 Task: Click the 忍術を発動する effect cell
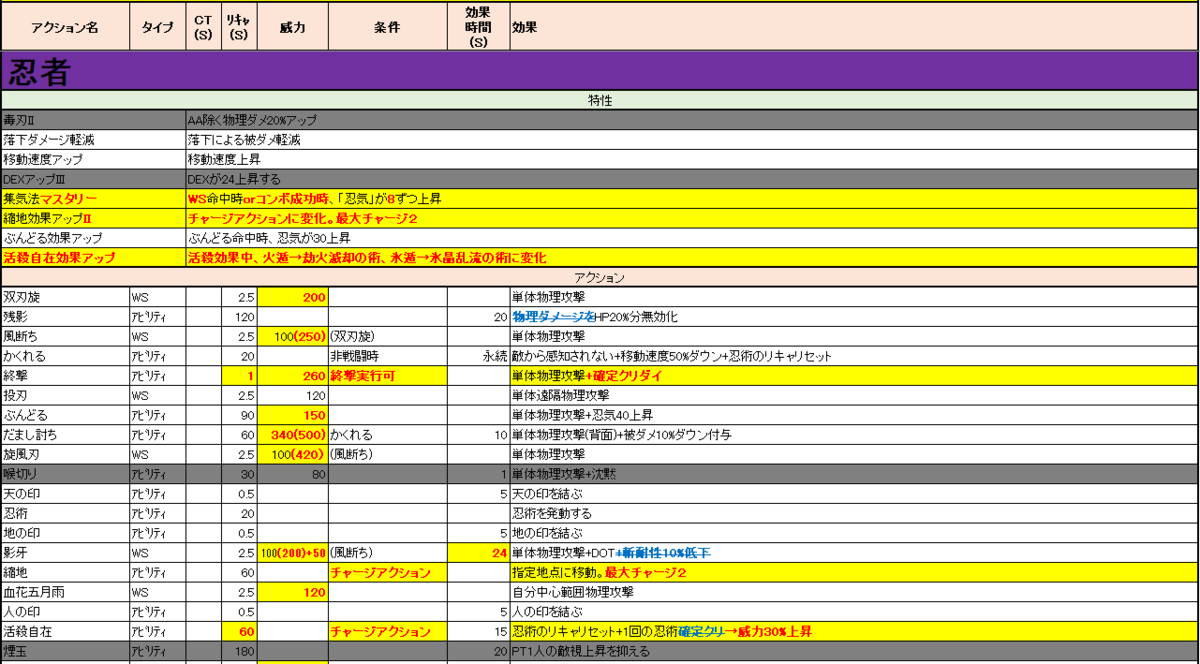tap(853, 514)
